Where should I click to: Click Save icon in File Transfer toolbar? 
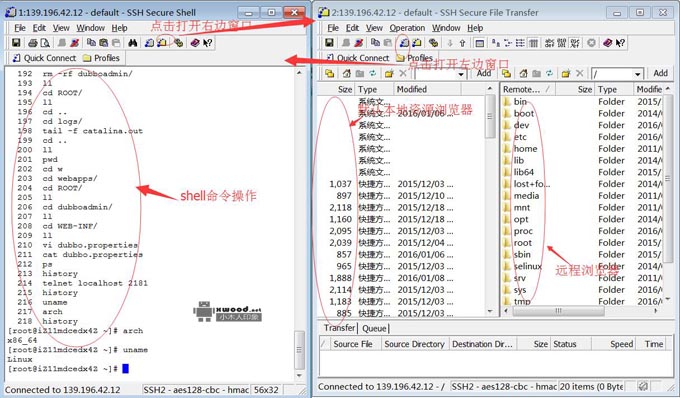tap(329, 42)
